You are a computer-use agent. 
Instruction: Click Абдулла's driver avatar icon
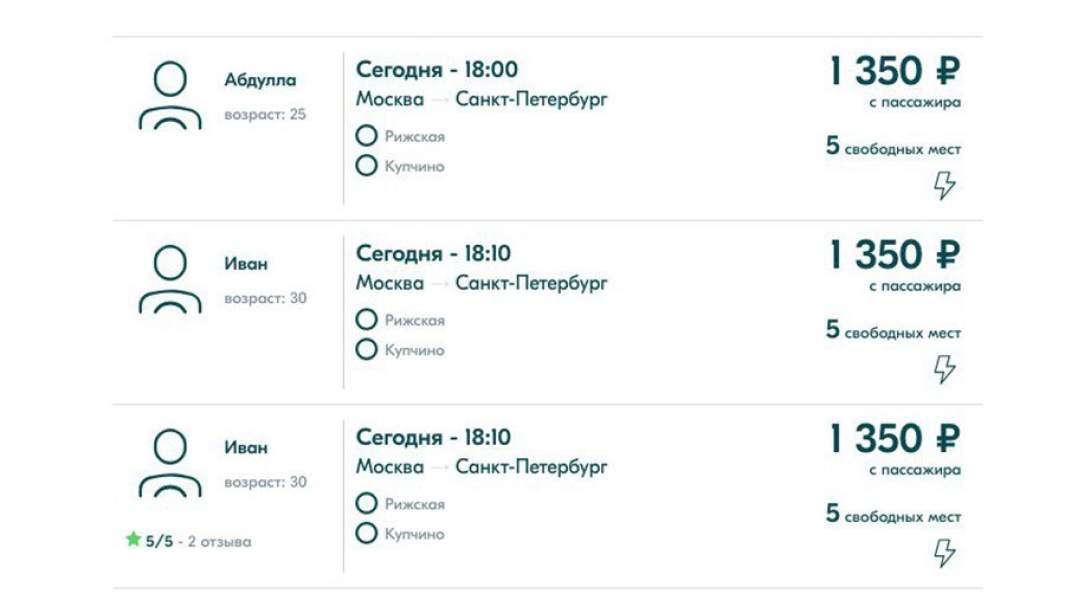[170, 96]
